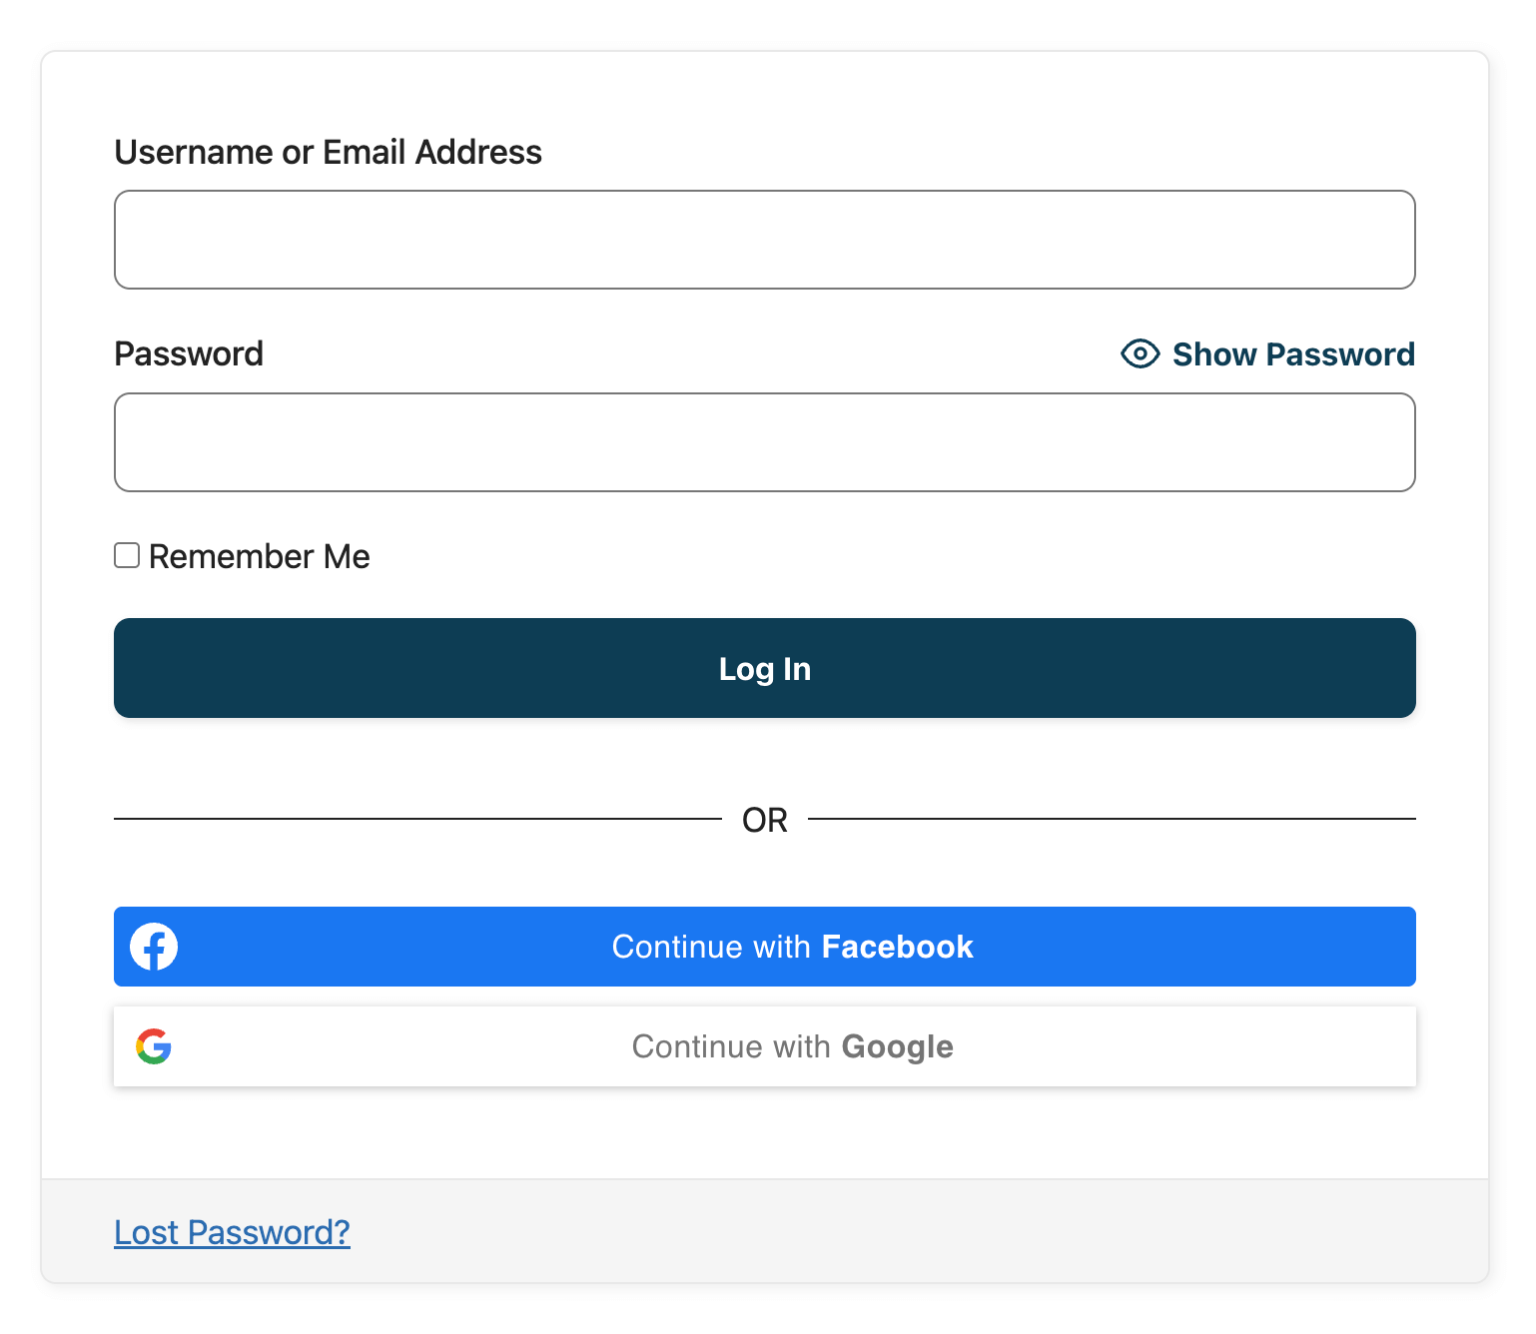Continue with Facebook

click(x=765, y=946)
